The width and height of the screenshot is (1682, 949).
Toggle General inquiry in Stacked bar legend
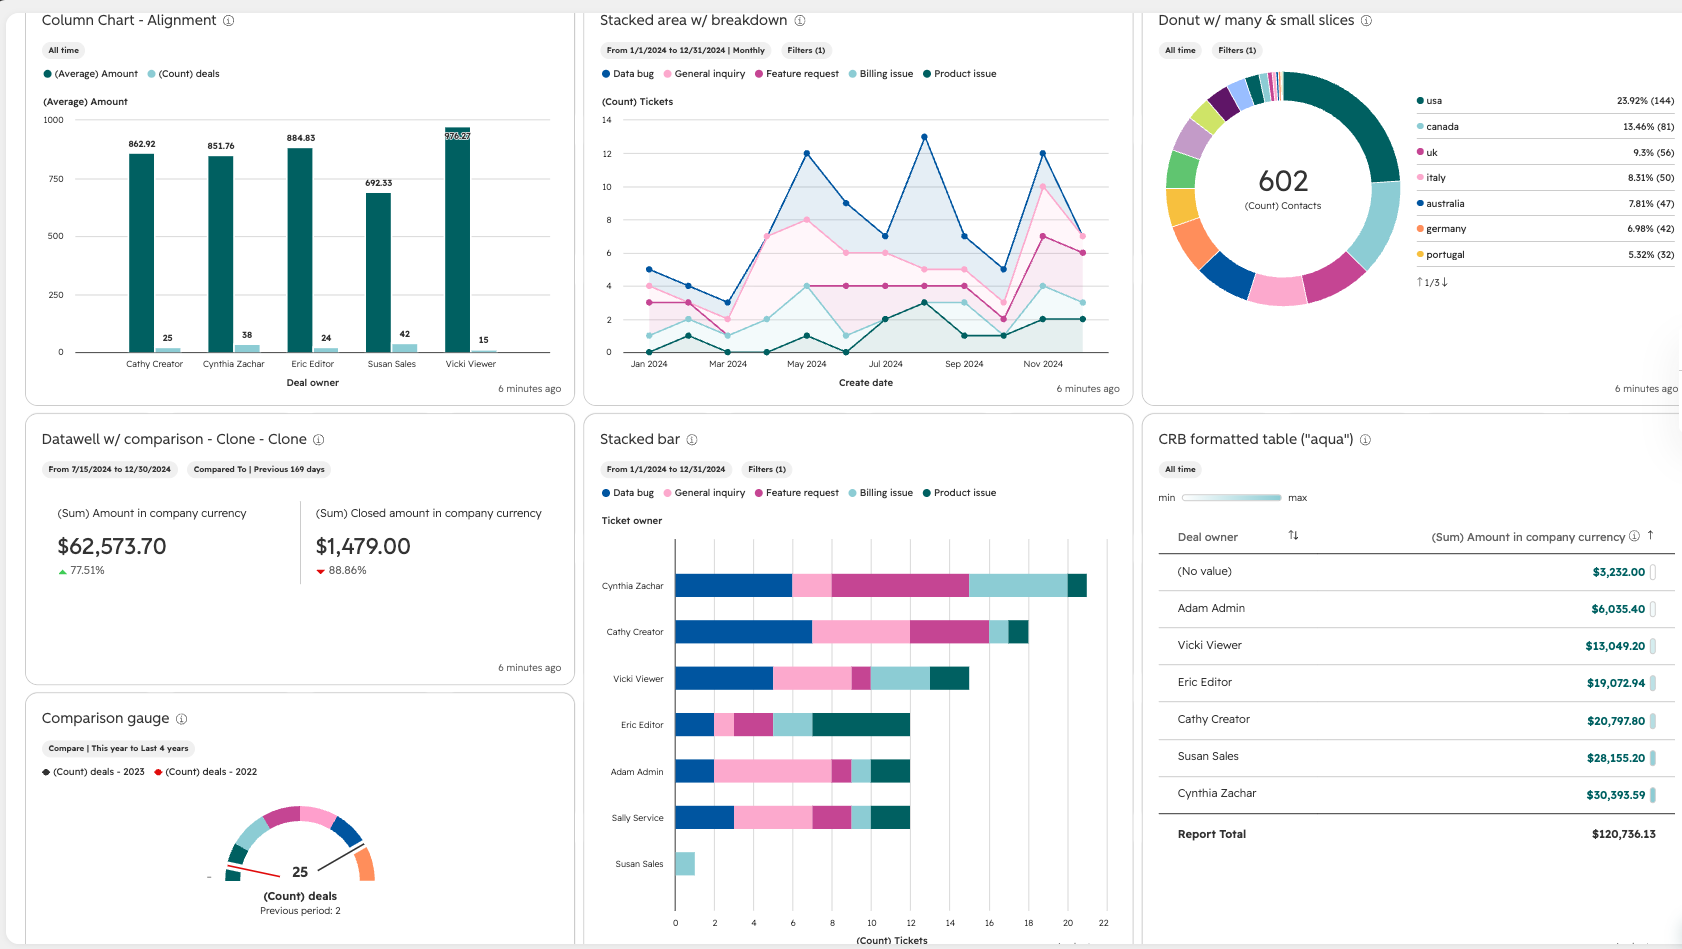pyautogui.click(x=704, y=493)
